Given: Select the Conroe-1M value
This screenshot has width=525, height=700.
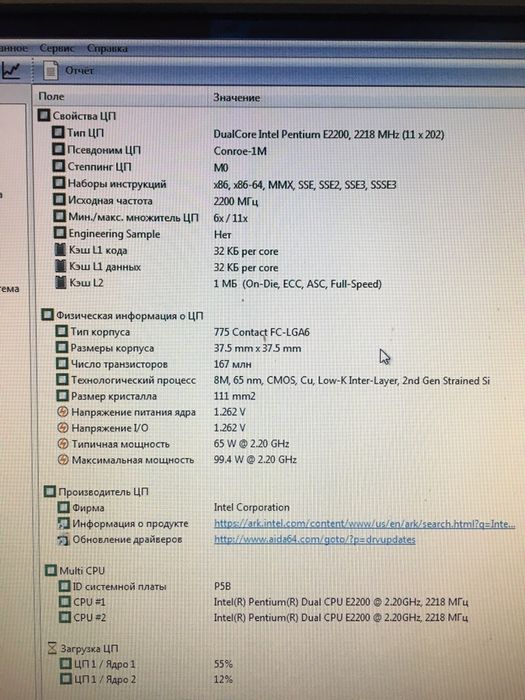Looking at the screenshot, I should tap(240, 151).
